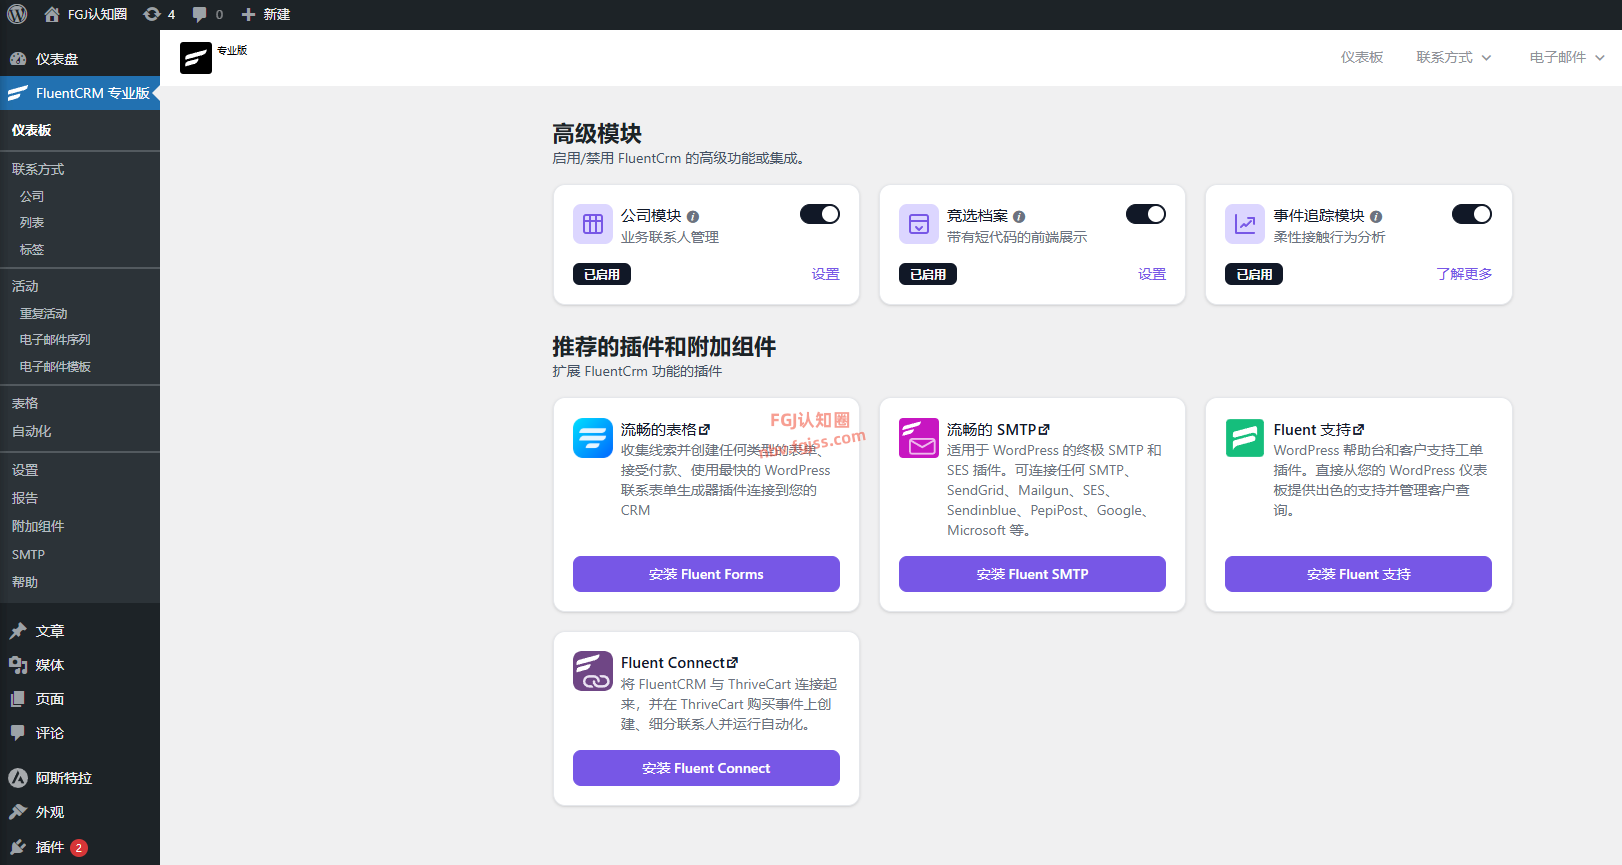
Task: Open the comments bubble icon in admin bar
Action: click(200, 14)
